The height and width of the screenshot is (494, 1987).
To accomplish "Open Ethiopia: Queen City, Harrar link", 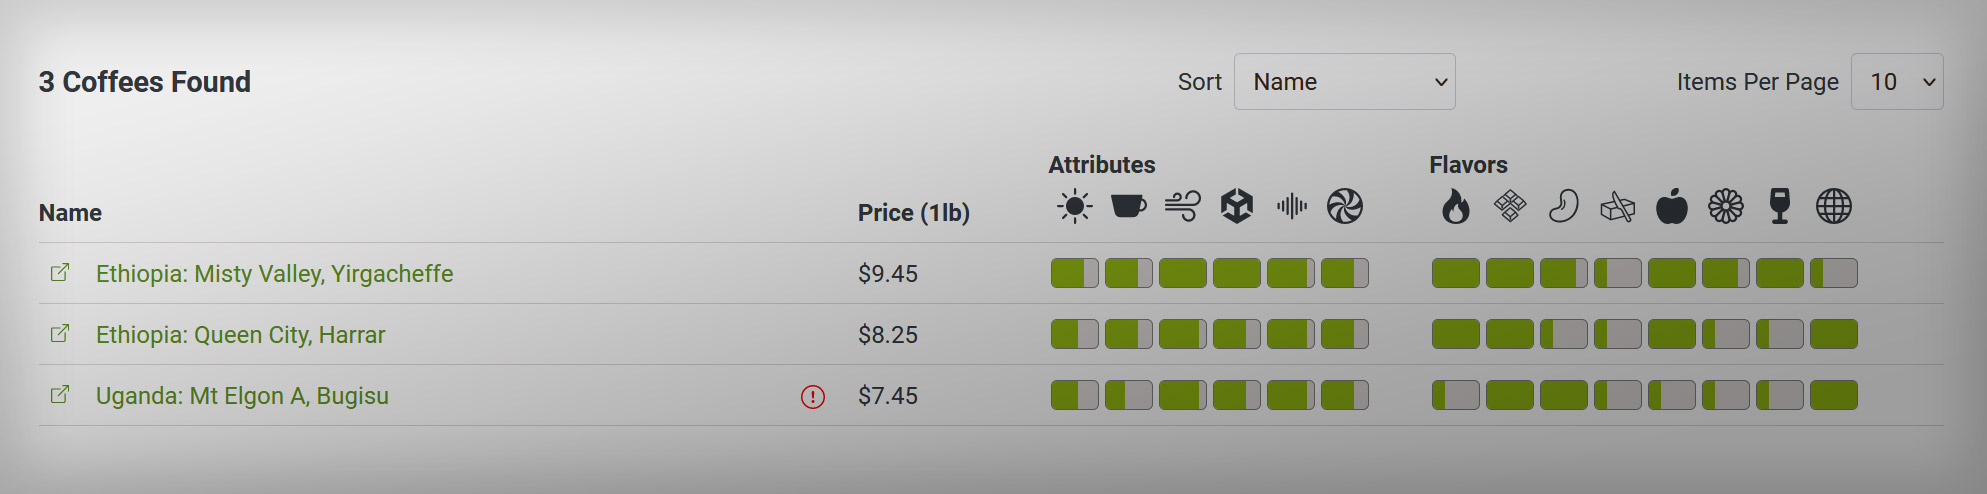I will pos(240,335).
